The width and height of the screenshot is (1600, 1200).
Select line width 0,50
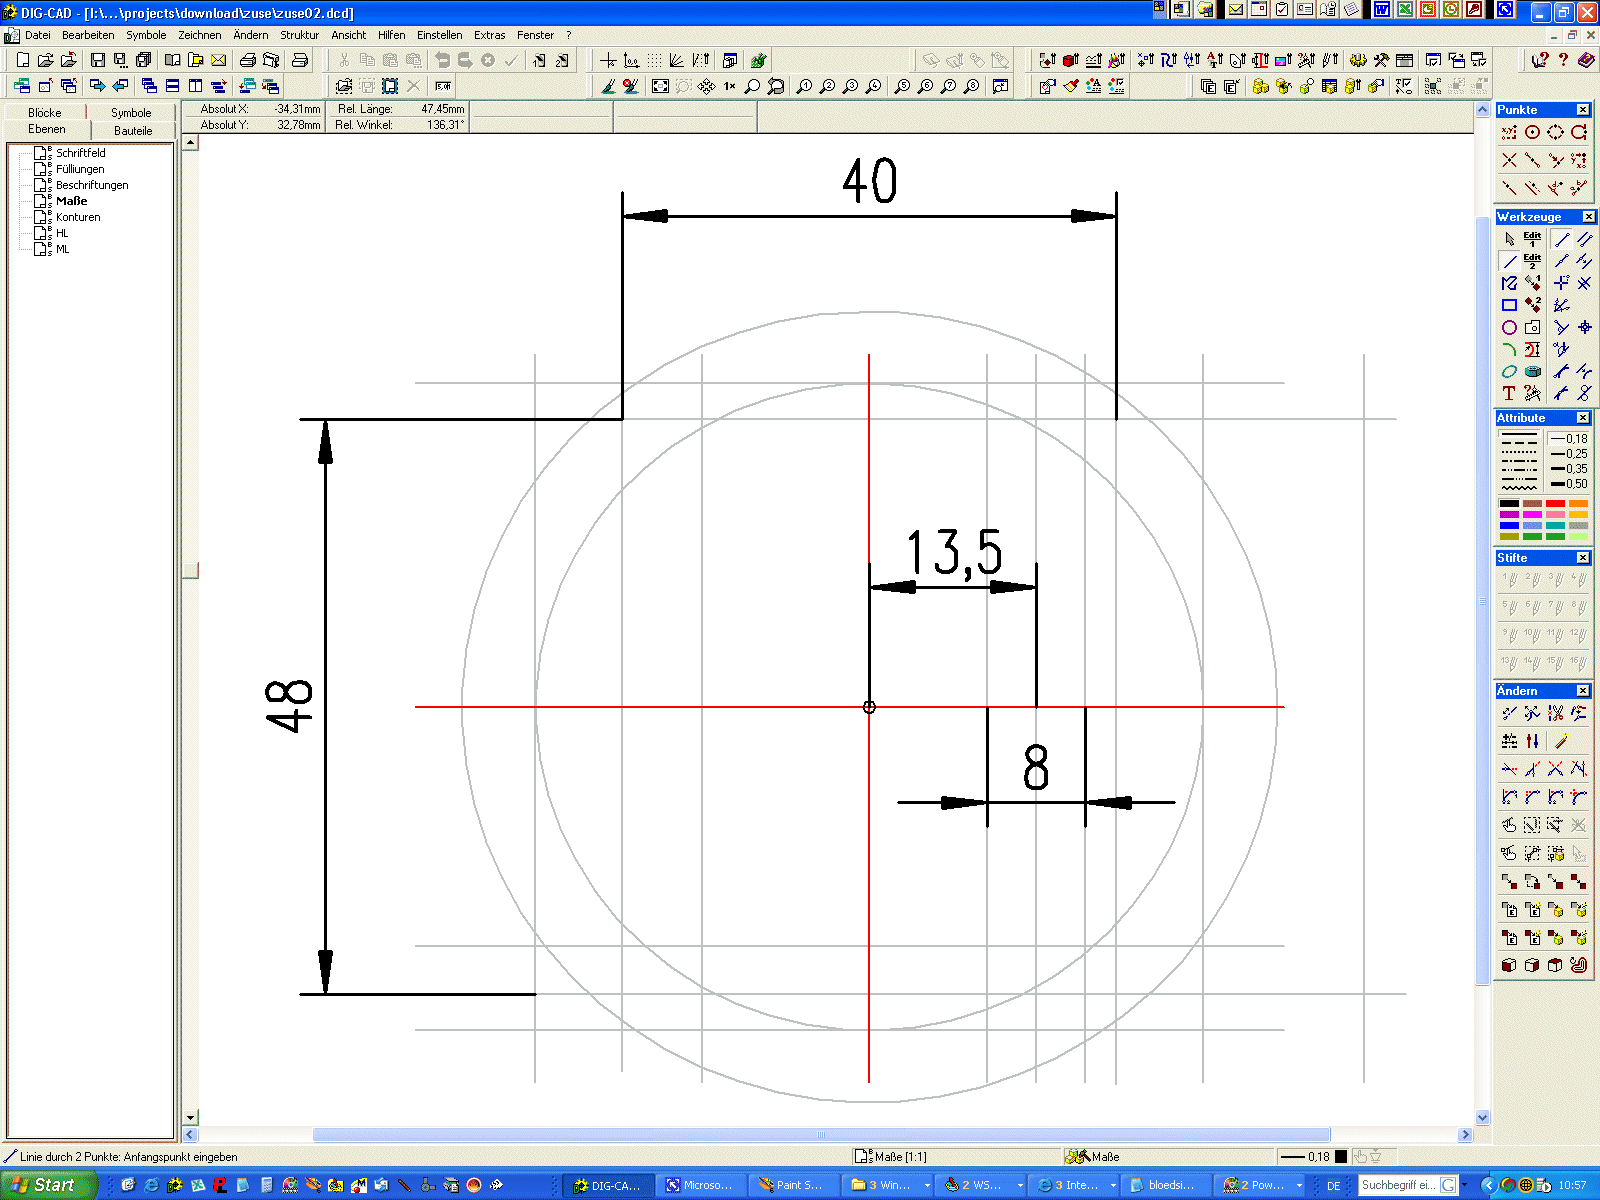pyautogui.click(x=1569, y=484)
